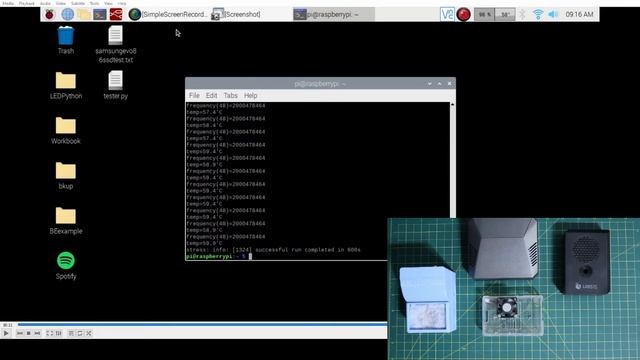The image size is (640, 360).
Task: Select the Trash desktop icon
Action: 66,40
